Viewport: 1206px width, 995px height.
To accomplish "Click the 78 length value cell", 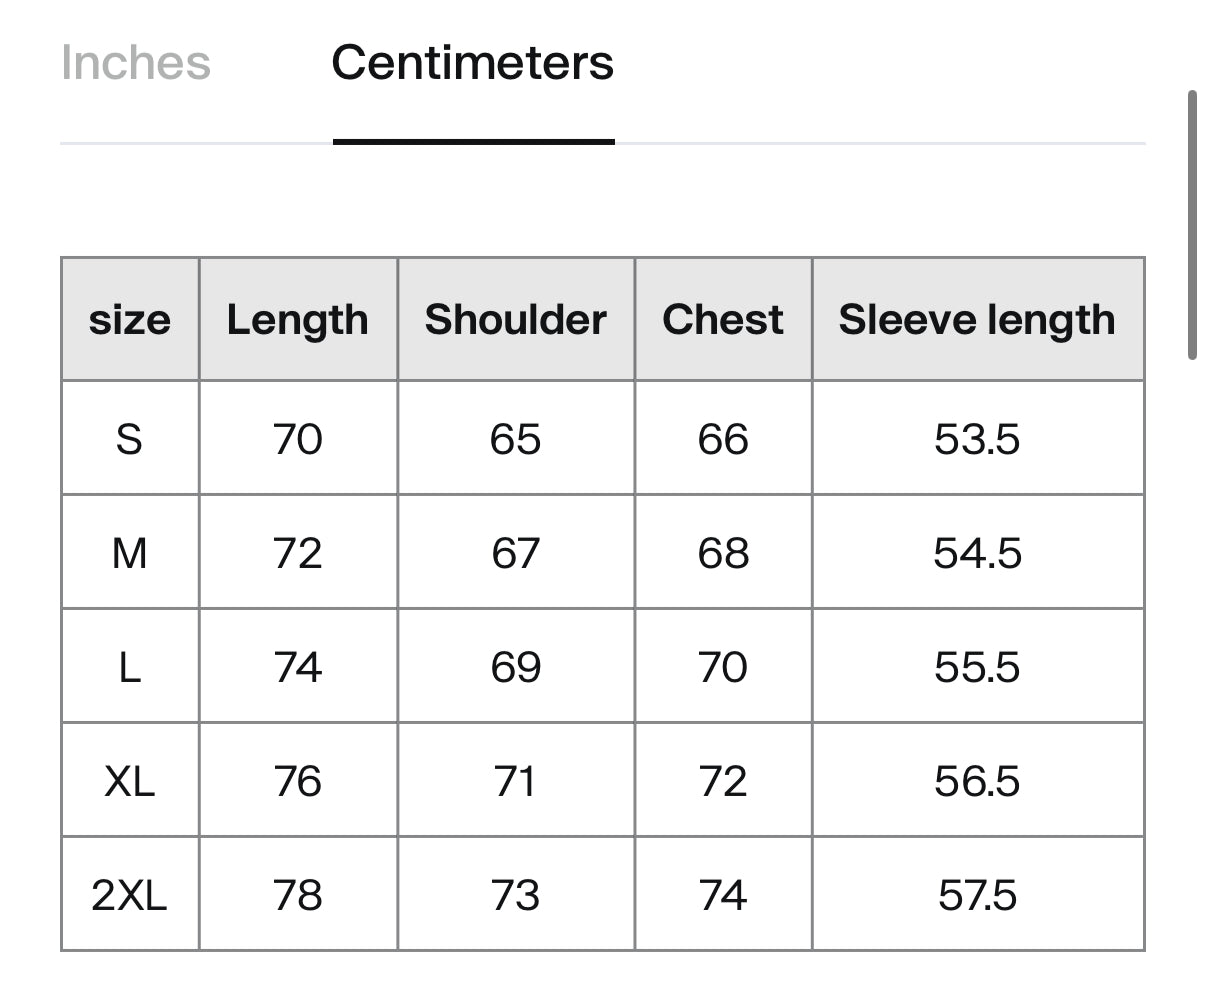I will click(x=298, y=894).
